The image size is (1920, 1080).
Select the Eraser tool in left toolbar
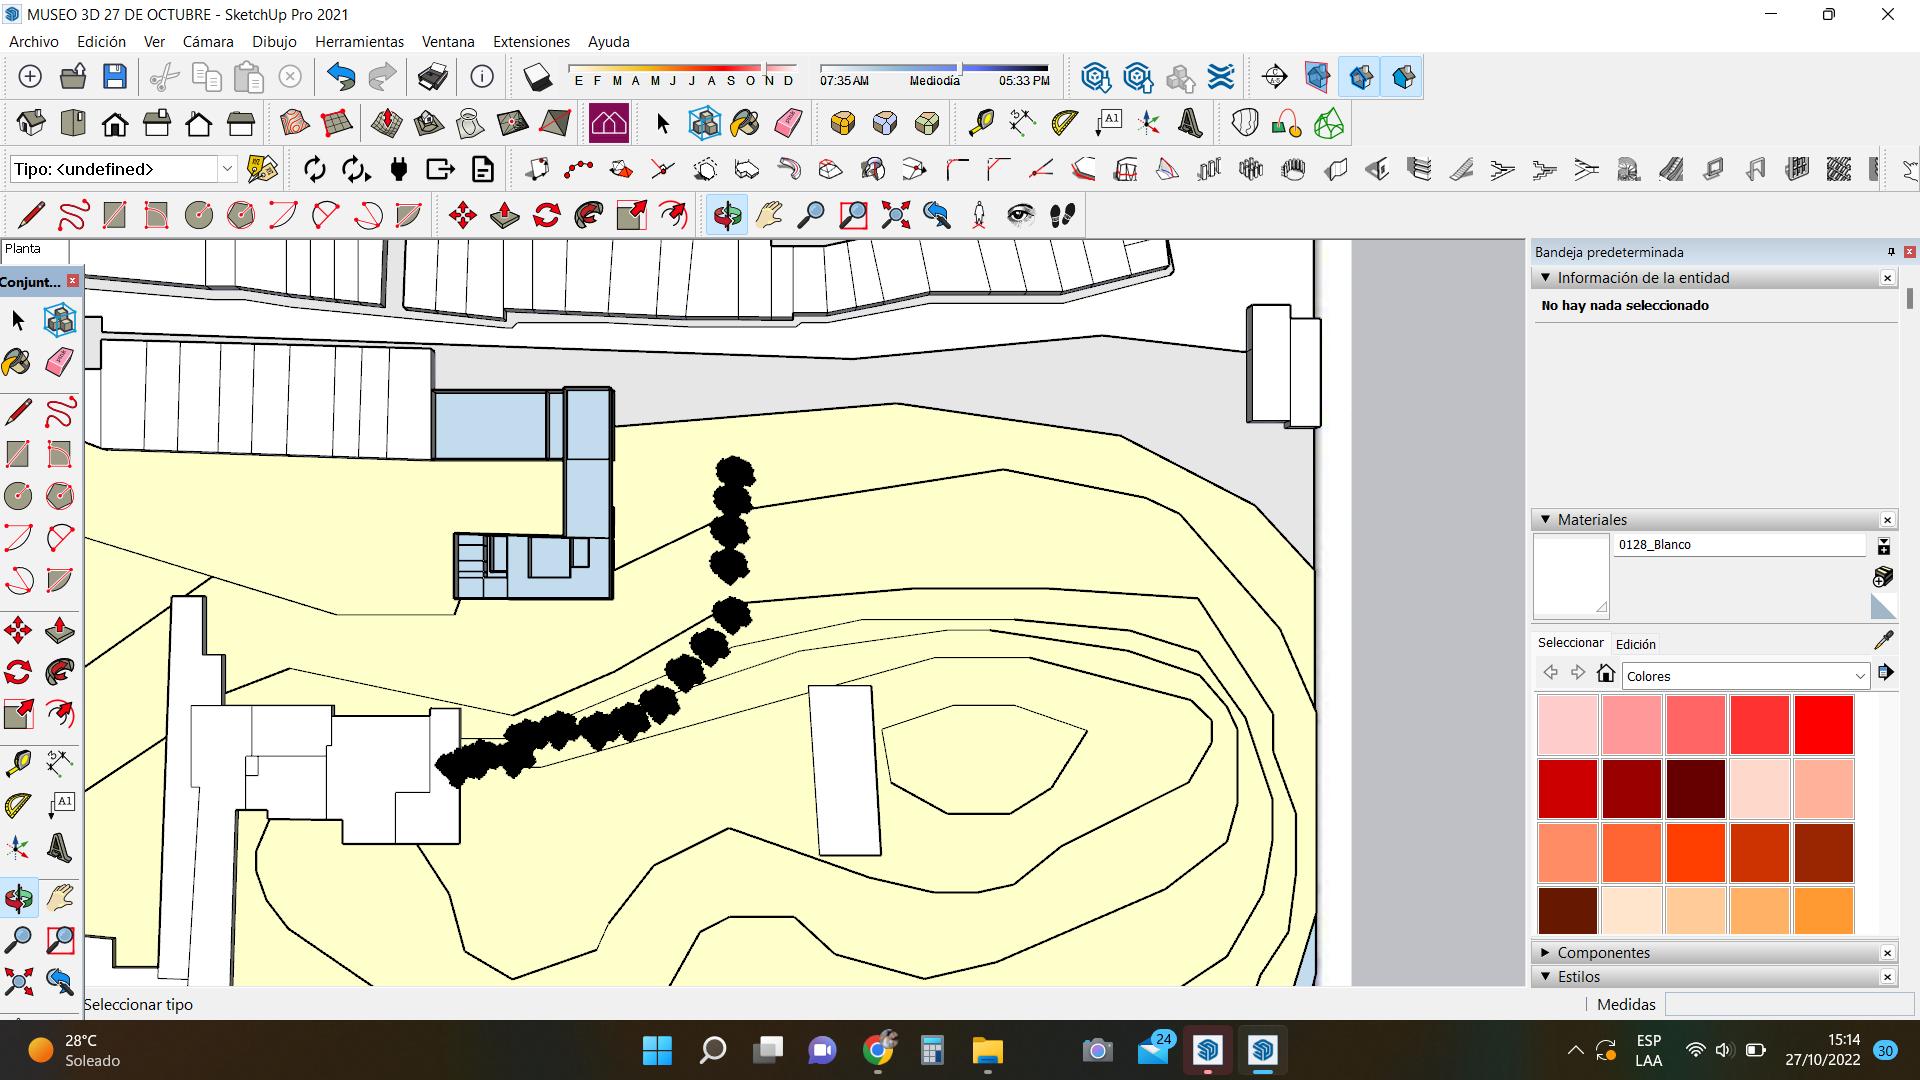coord(59,362)
